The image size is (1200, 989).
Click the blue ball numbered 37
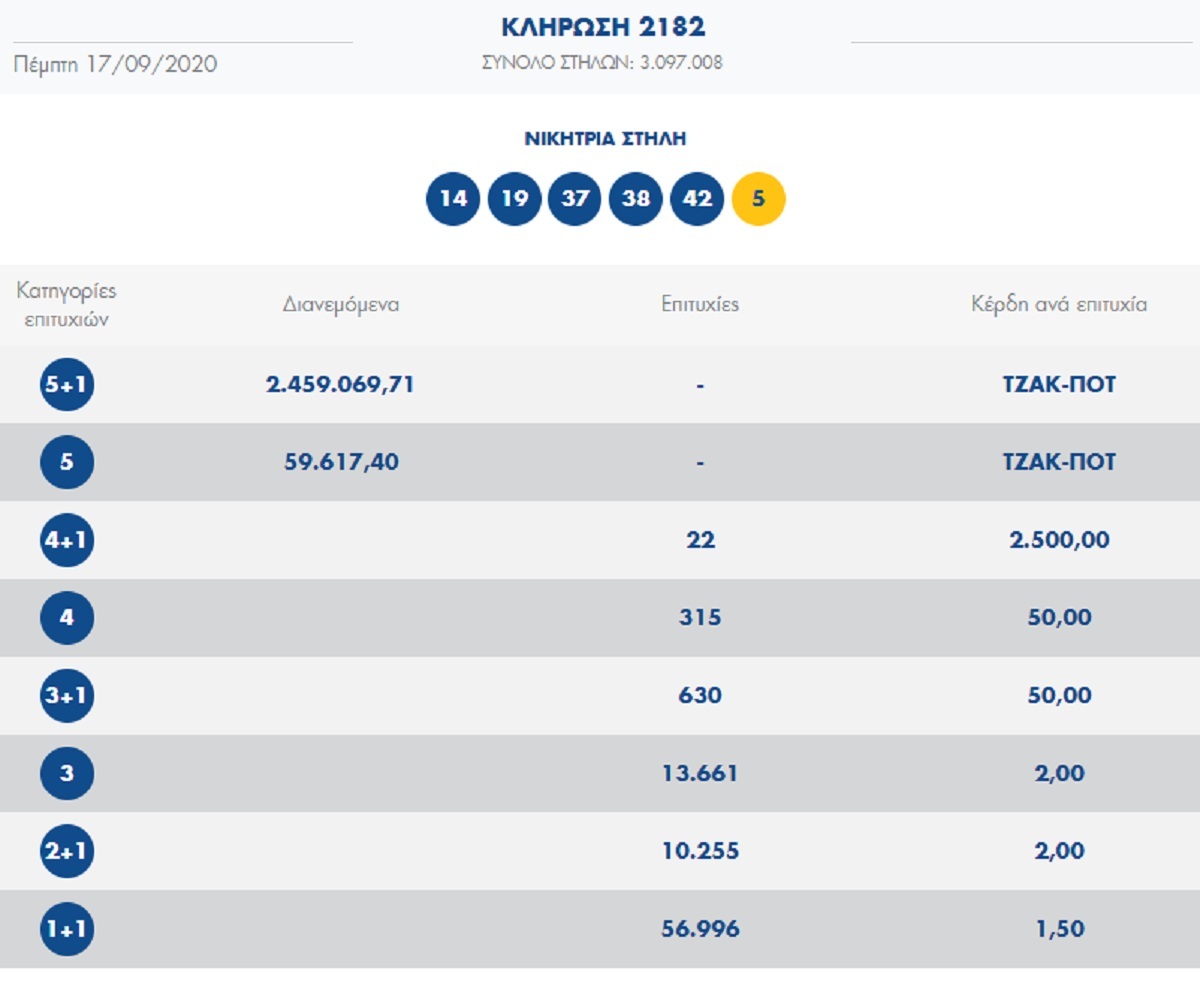(575, 199)
